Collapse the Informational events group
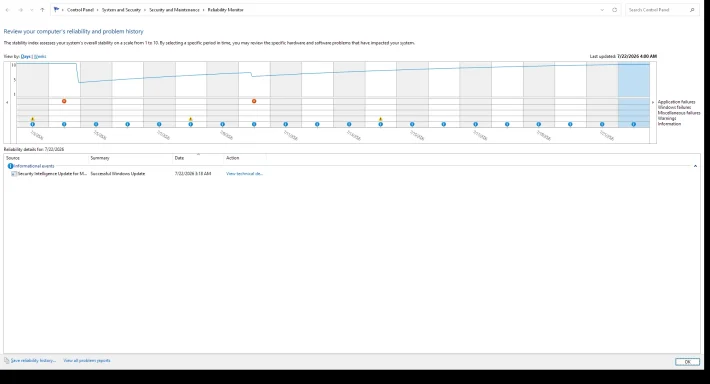The width and height of the screenshot is (710, 384). pos(695,166)
